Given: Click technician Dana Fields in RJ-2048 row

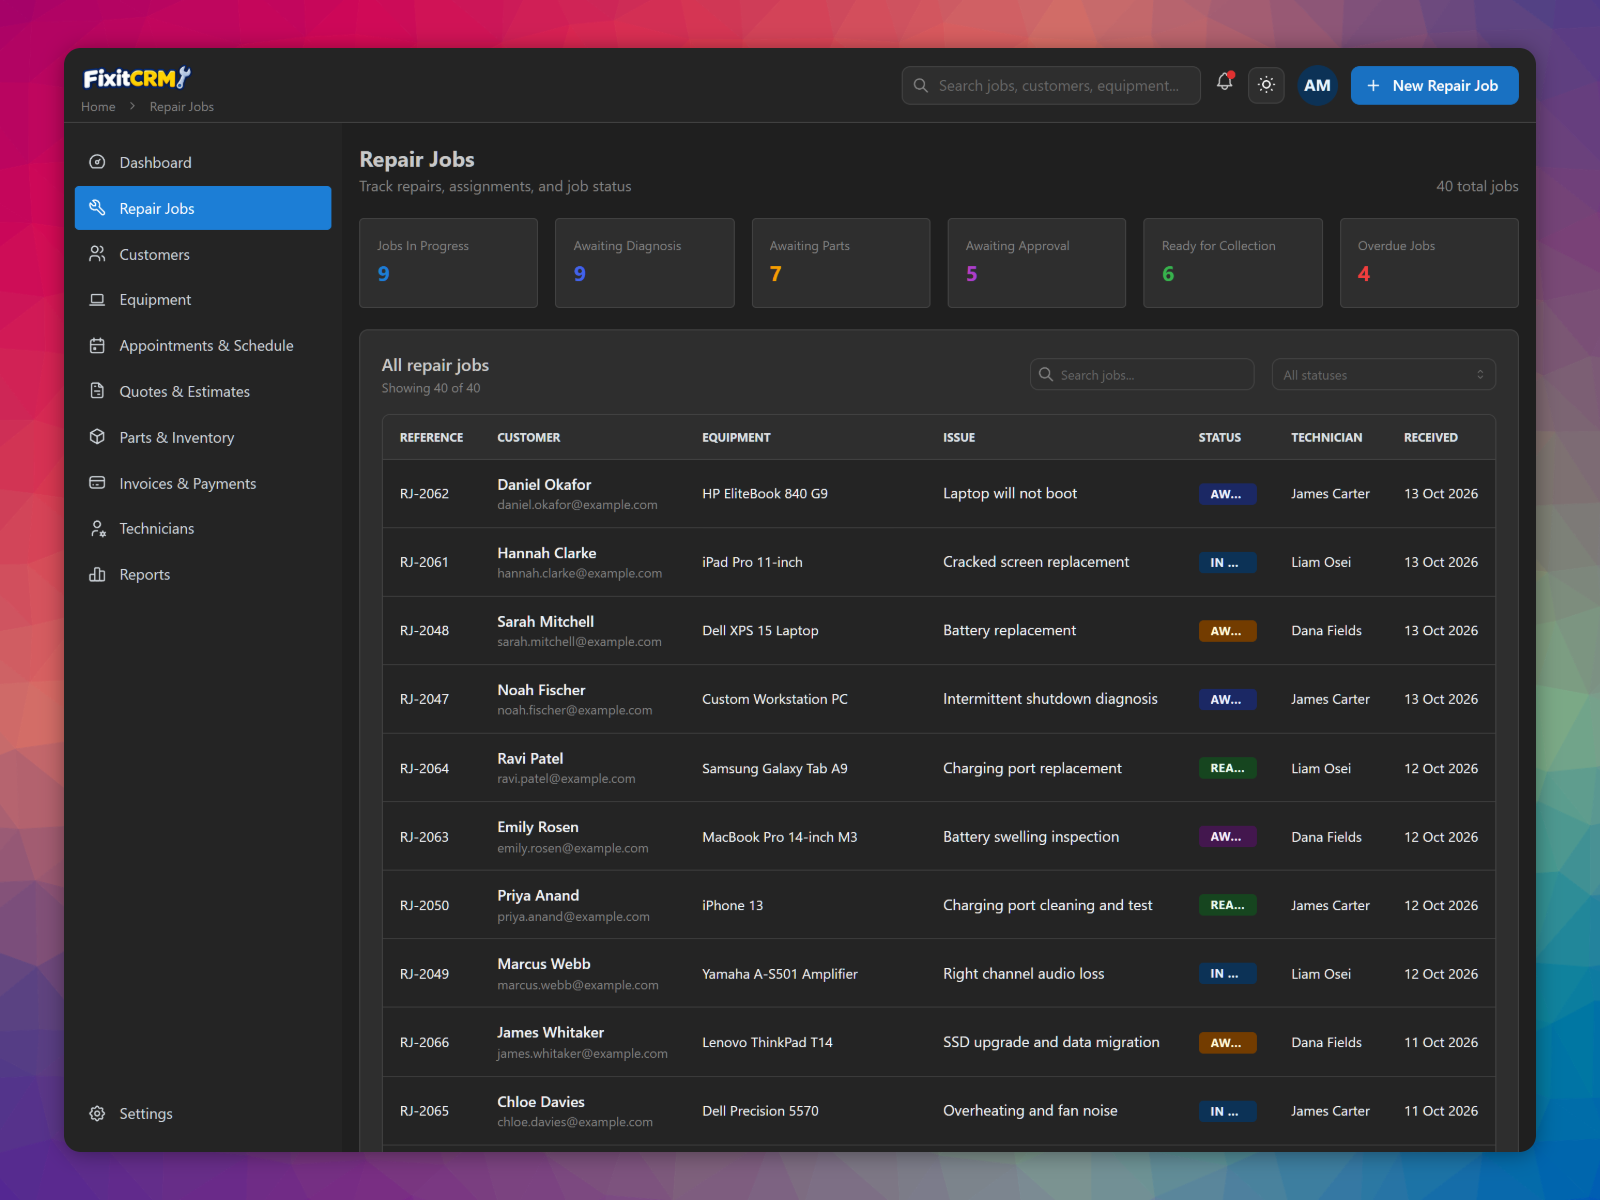Looking at the screenshot, I should [x=1326, y=631].
